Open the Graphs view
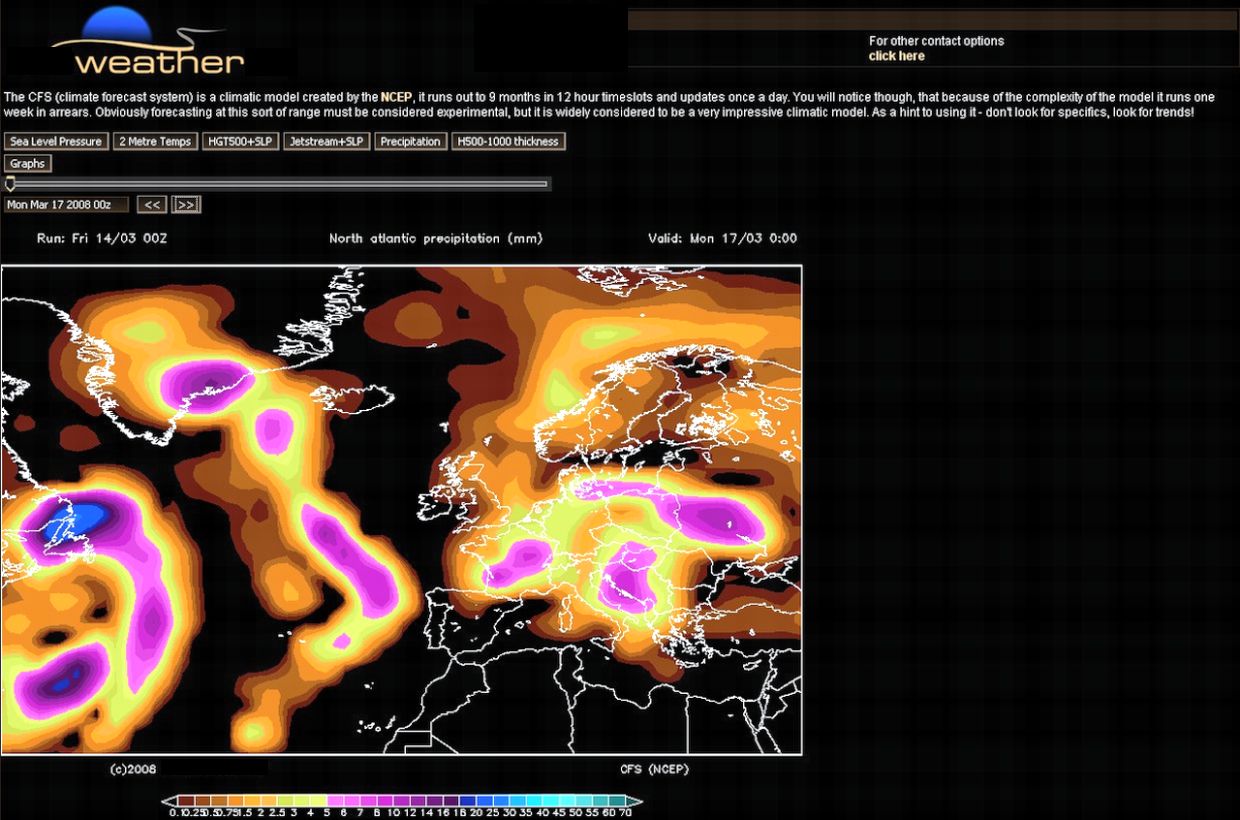Viewport: 1240px width, 820px height. point(28,163)
